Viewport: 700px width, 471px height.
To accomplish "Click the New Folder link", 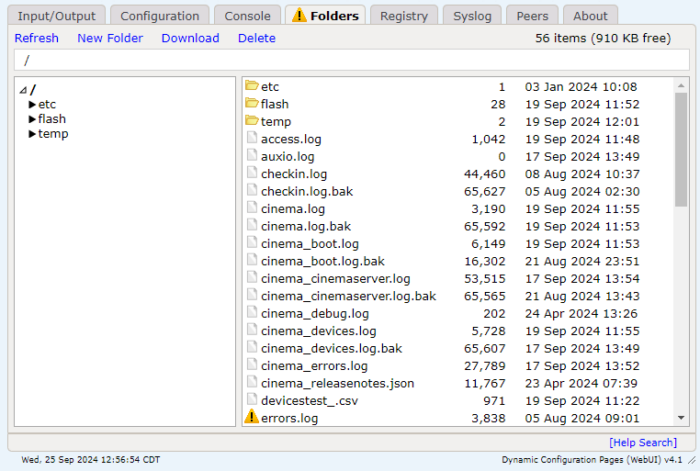I will point(110,38).
